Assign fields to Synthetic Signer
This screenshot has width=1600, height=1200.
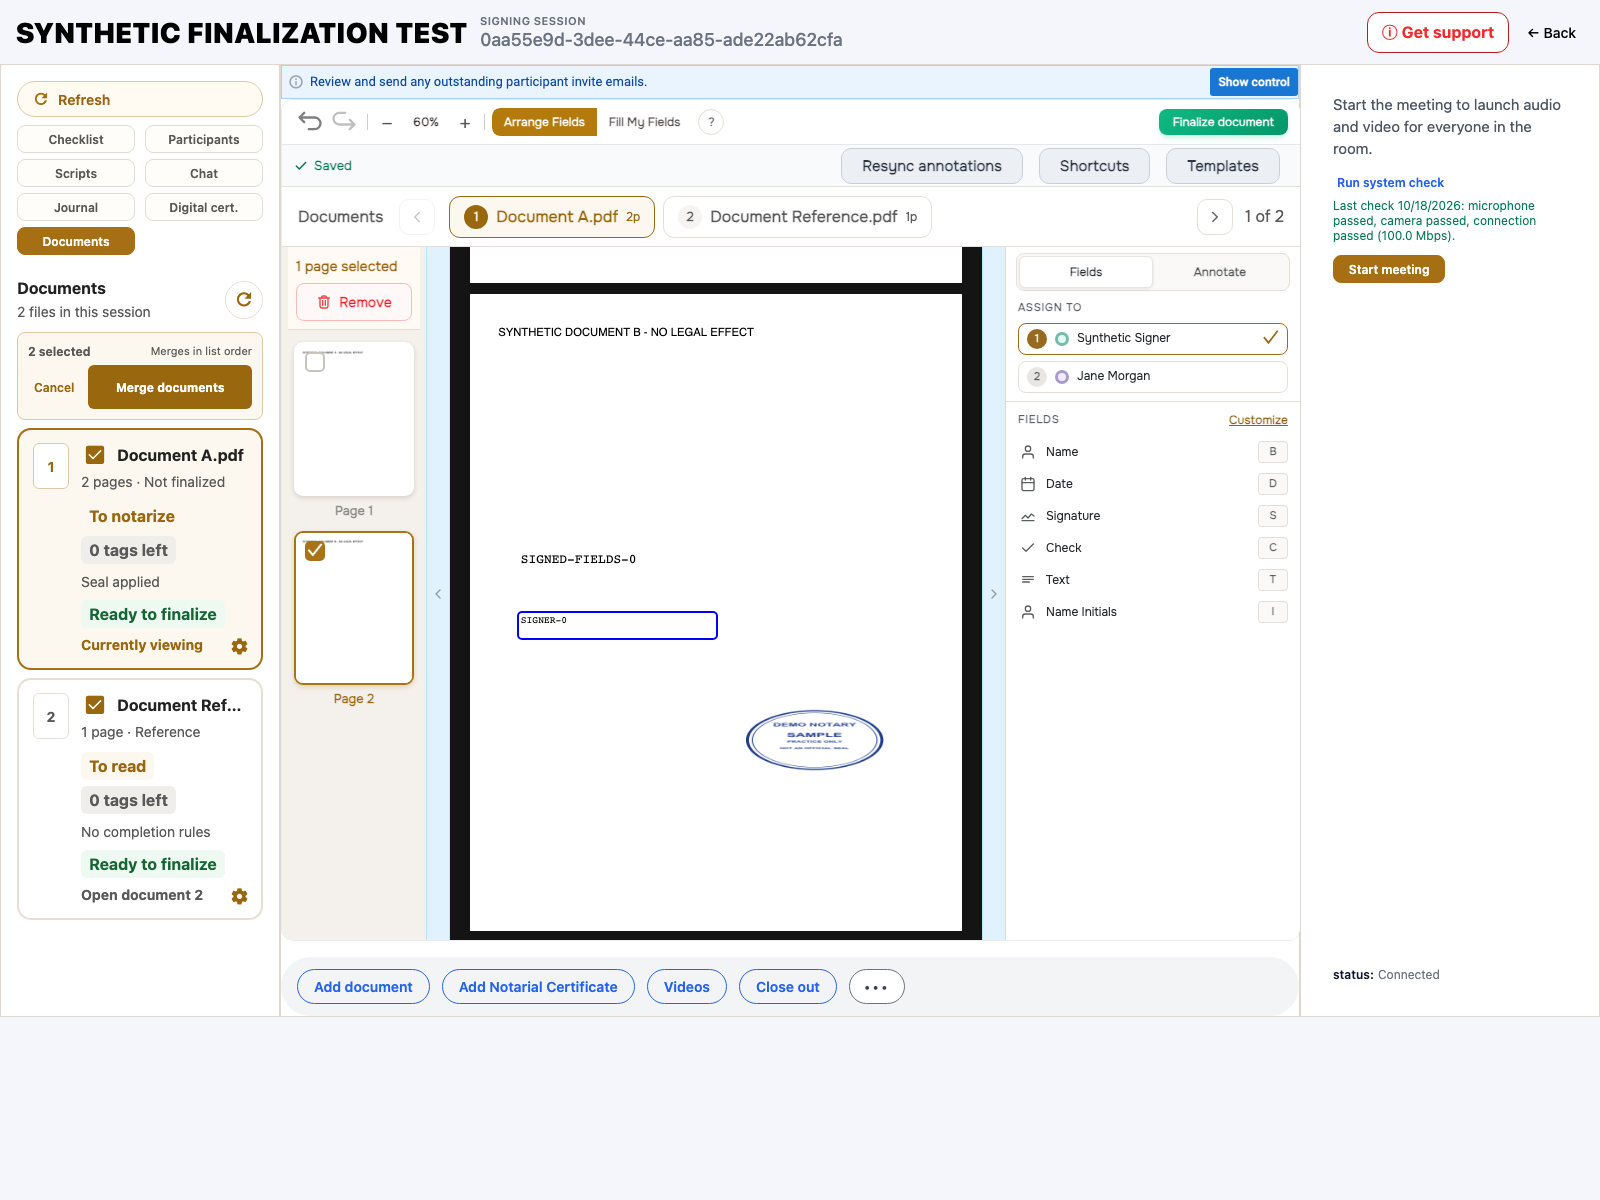pyautogui.click(x=1153, y=338)
